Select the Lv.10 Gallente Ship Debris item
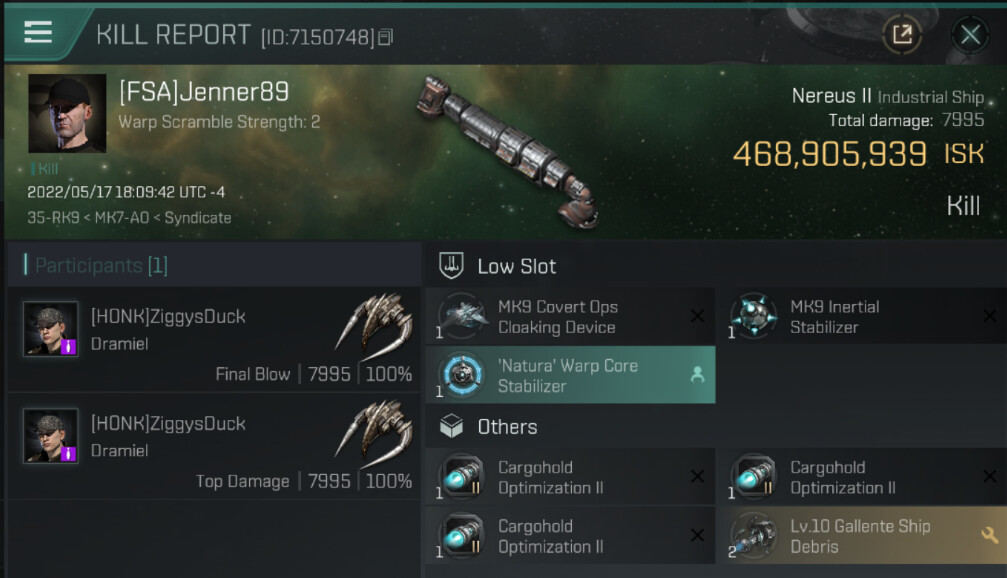 pyautogui.click(x=862, y=536)
